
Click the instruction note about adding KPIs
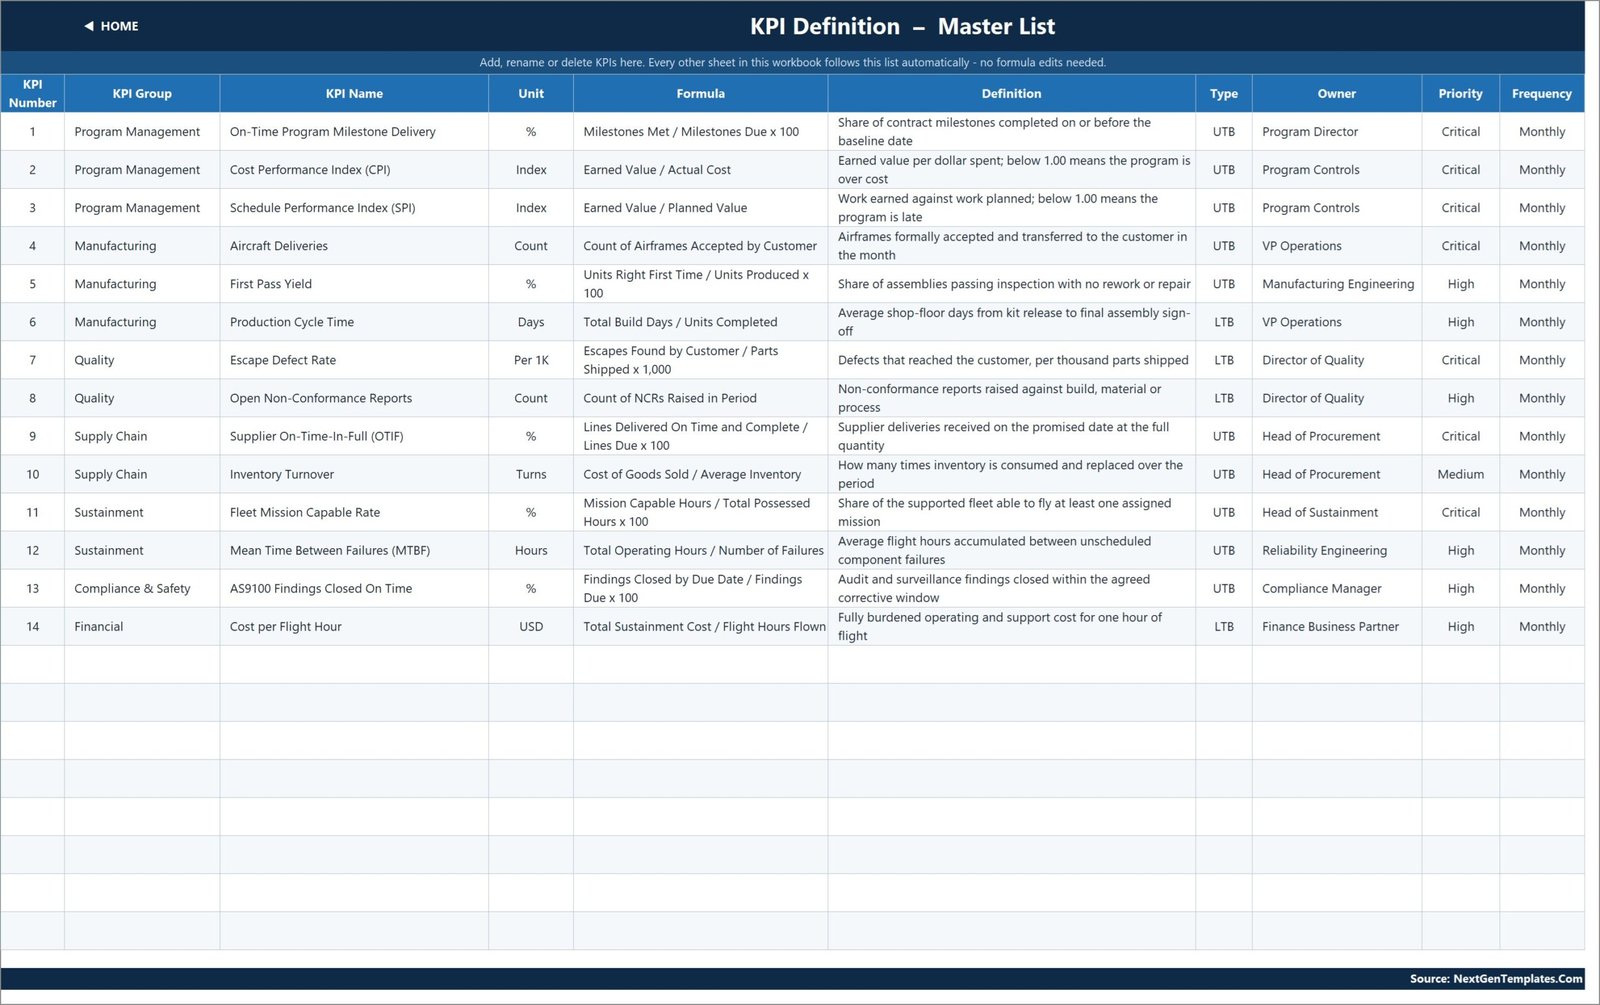(x=792, y=62)
